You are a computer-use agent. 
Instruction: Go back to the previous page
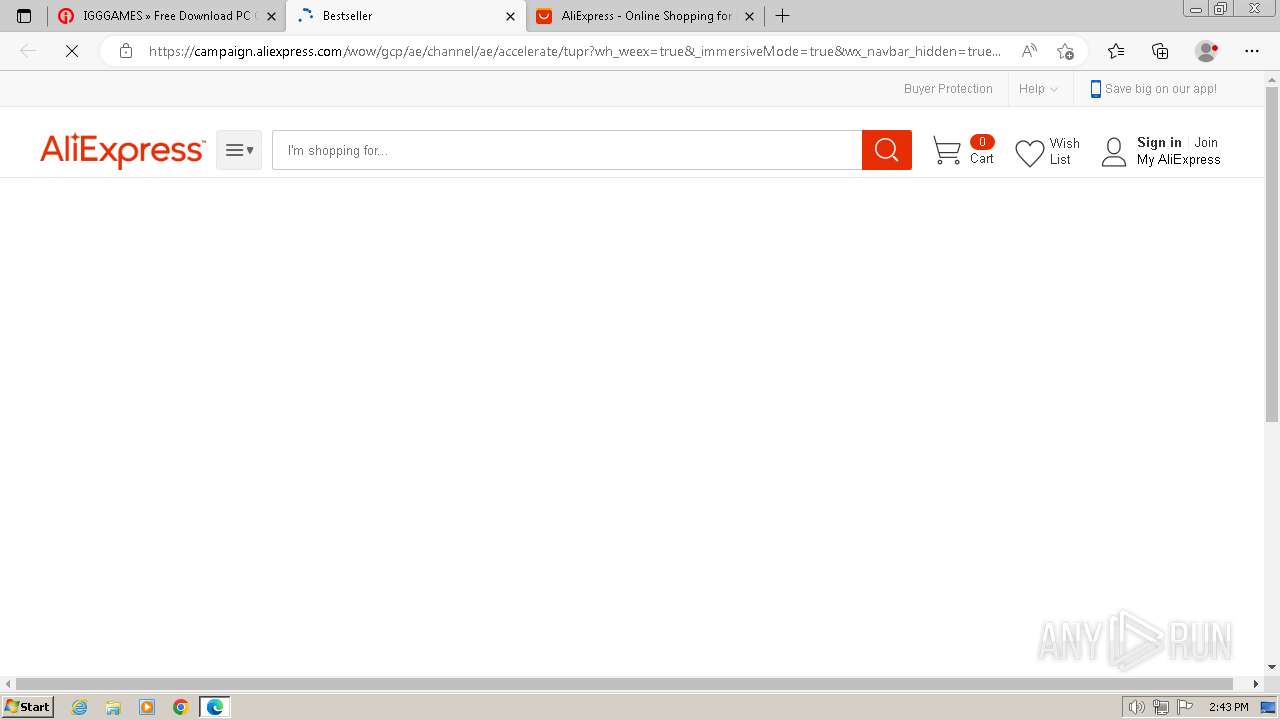(28, 51)
